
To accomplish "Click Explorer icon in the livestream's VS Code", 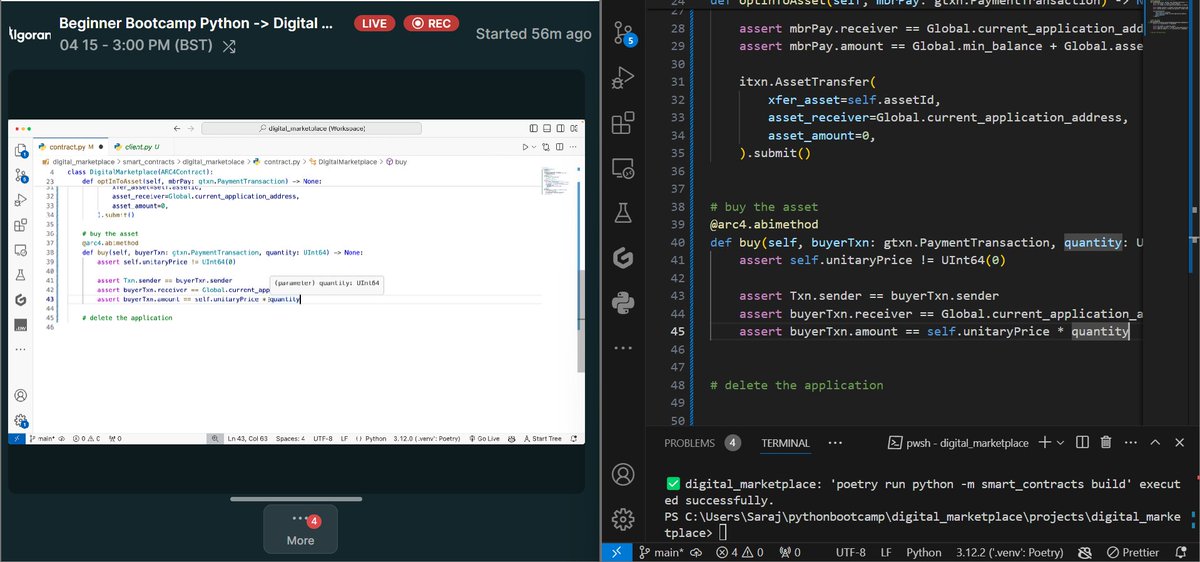I will click(x=20, y=151).
